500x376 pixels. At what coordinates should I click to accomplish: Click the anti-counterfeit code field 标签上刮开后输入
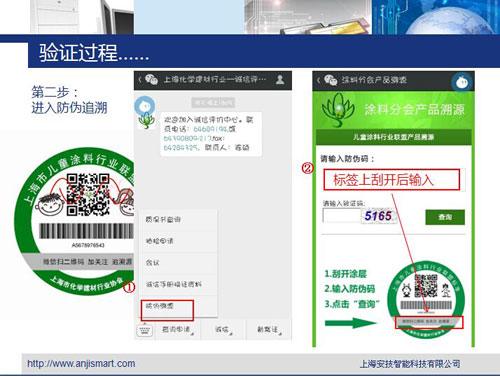(x=392, y=180)
